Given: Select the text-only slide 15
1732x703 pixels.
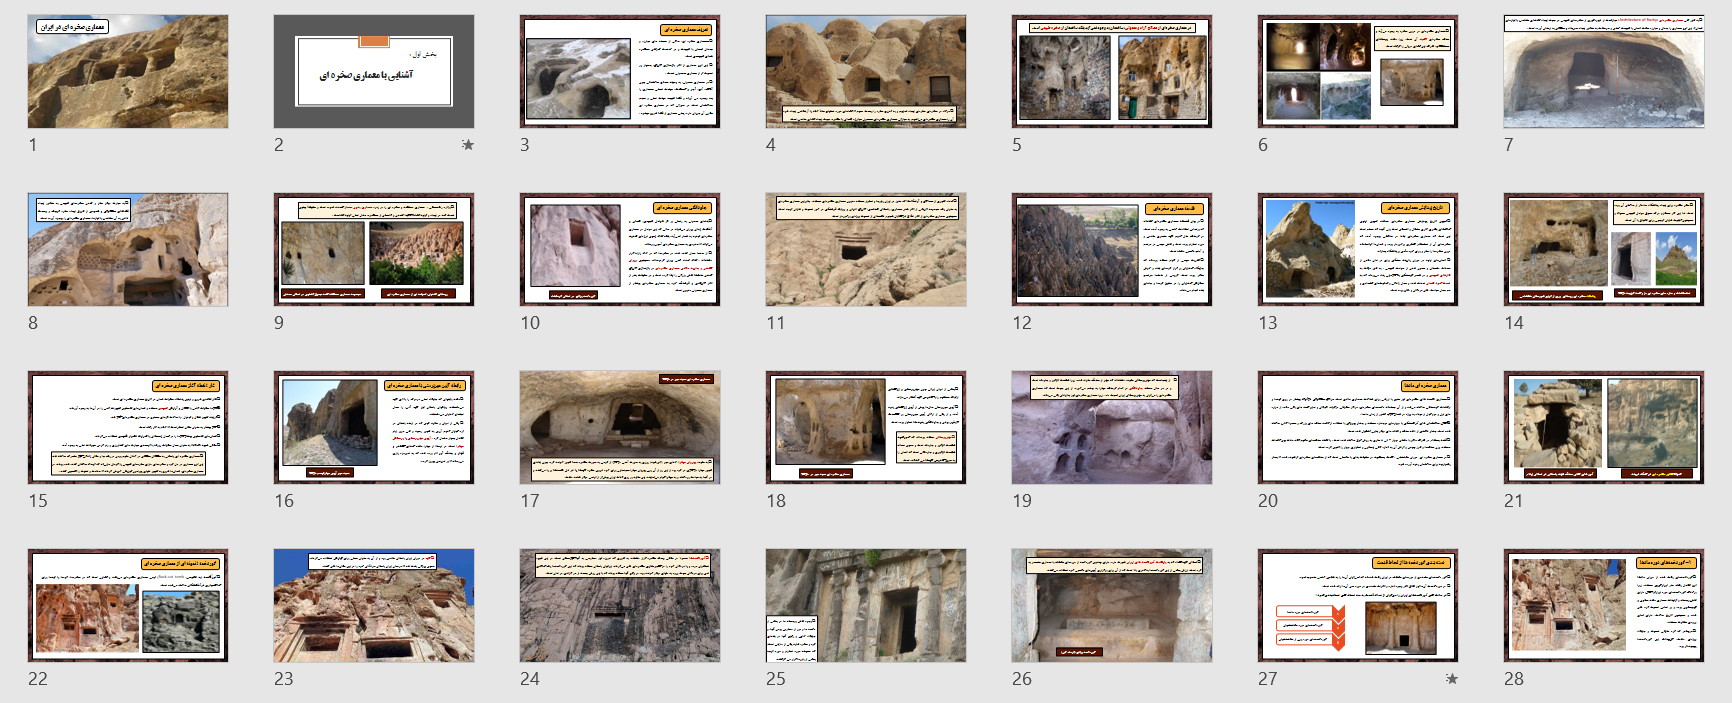Looking at the screenshot, I should [x=128, y=427].
